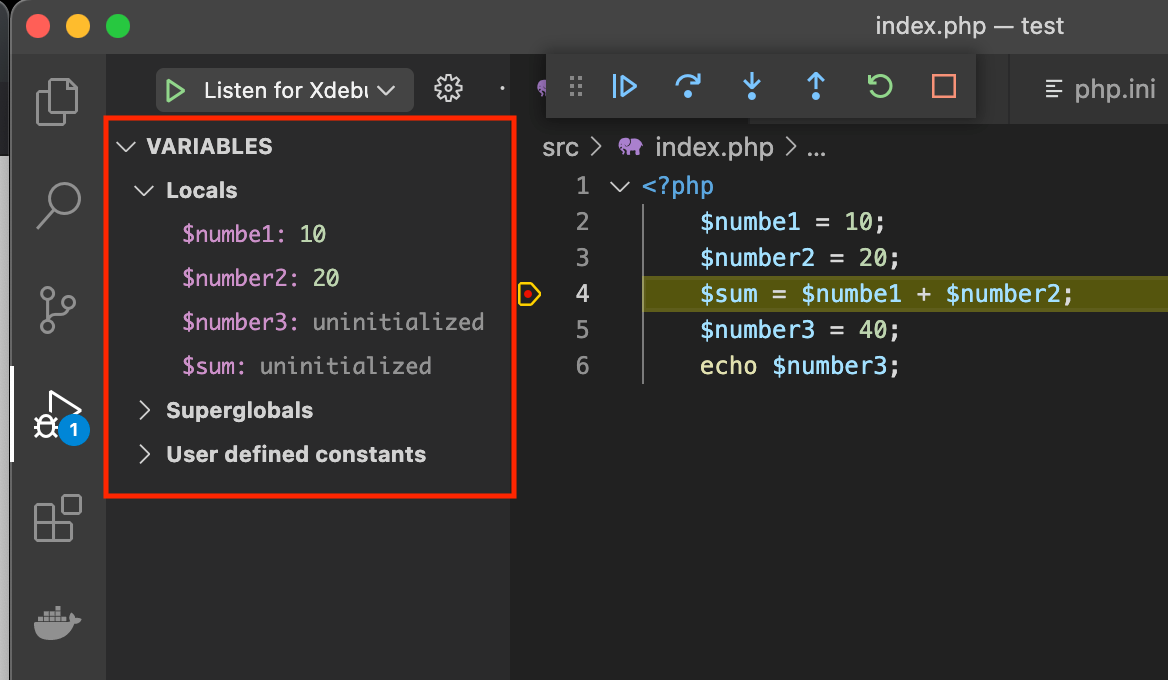Click src in the breadcrumb
Screen dimensions: 1168x680
click(560, 147)
